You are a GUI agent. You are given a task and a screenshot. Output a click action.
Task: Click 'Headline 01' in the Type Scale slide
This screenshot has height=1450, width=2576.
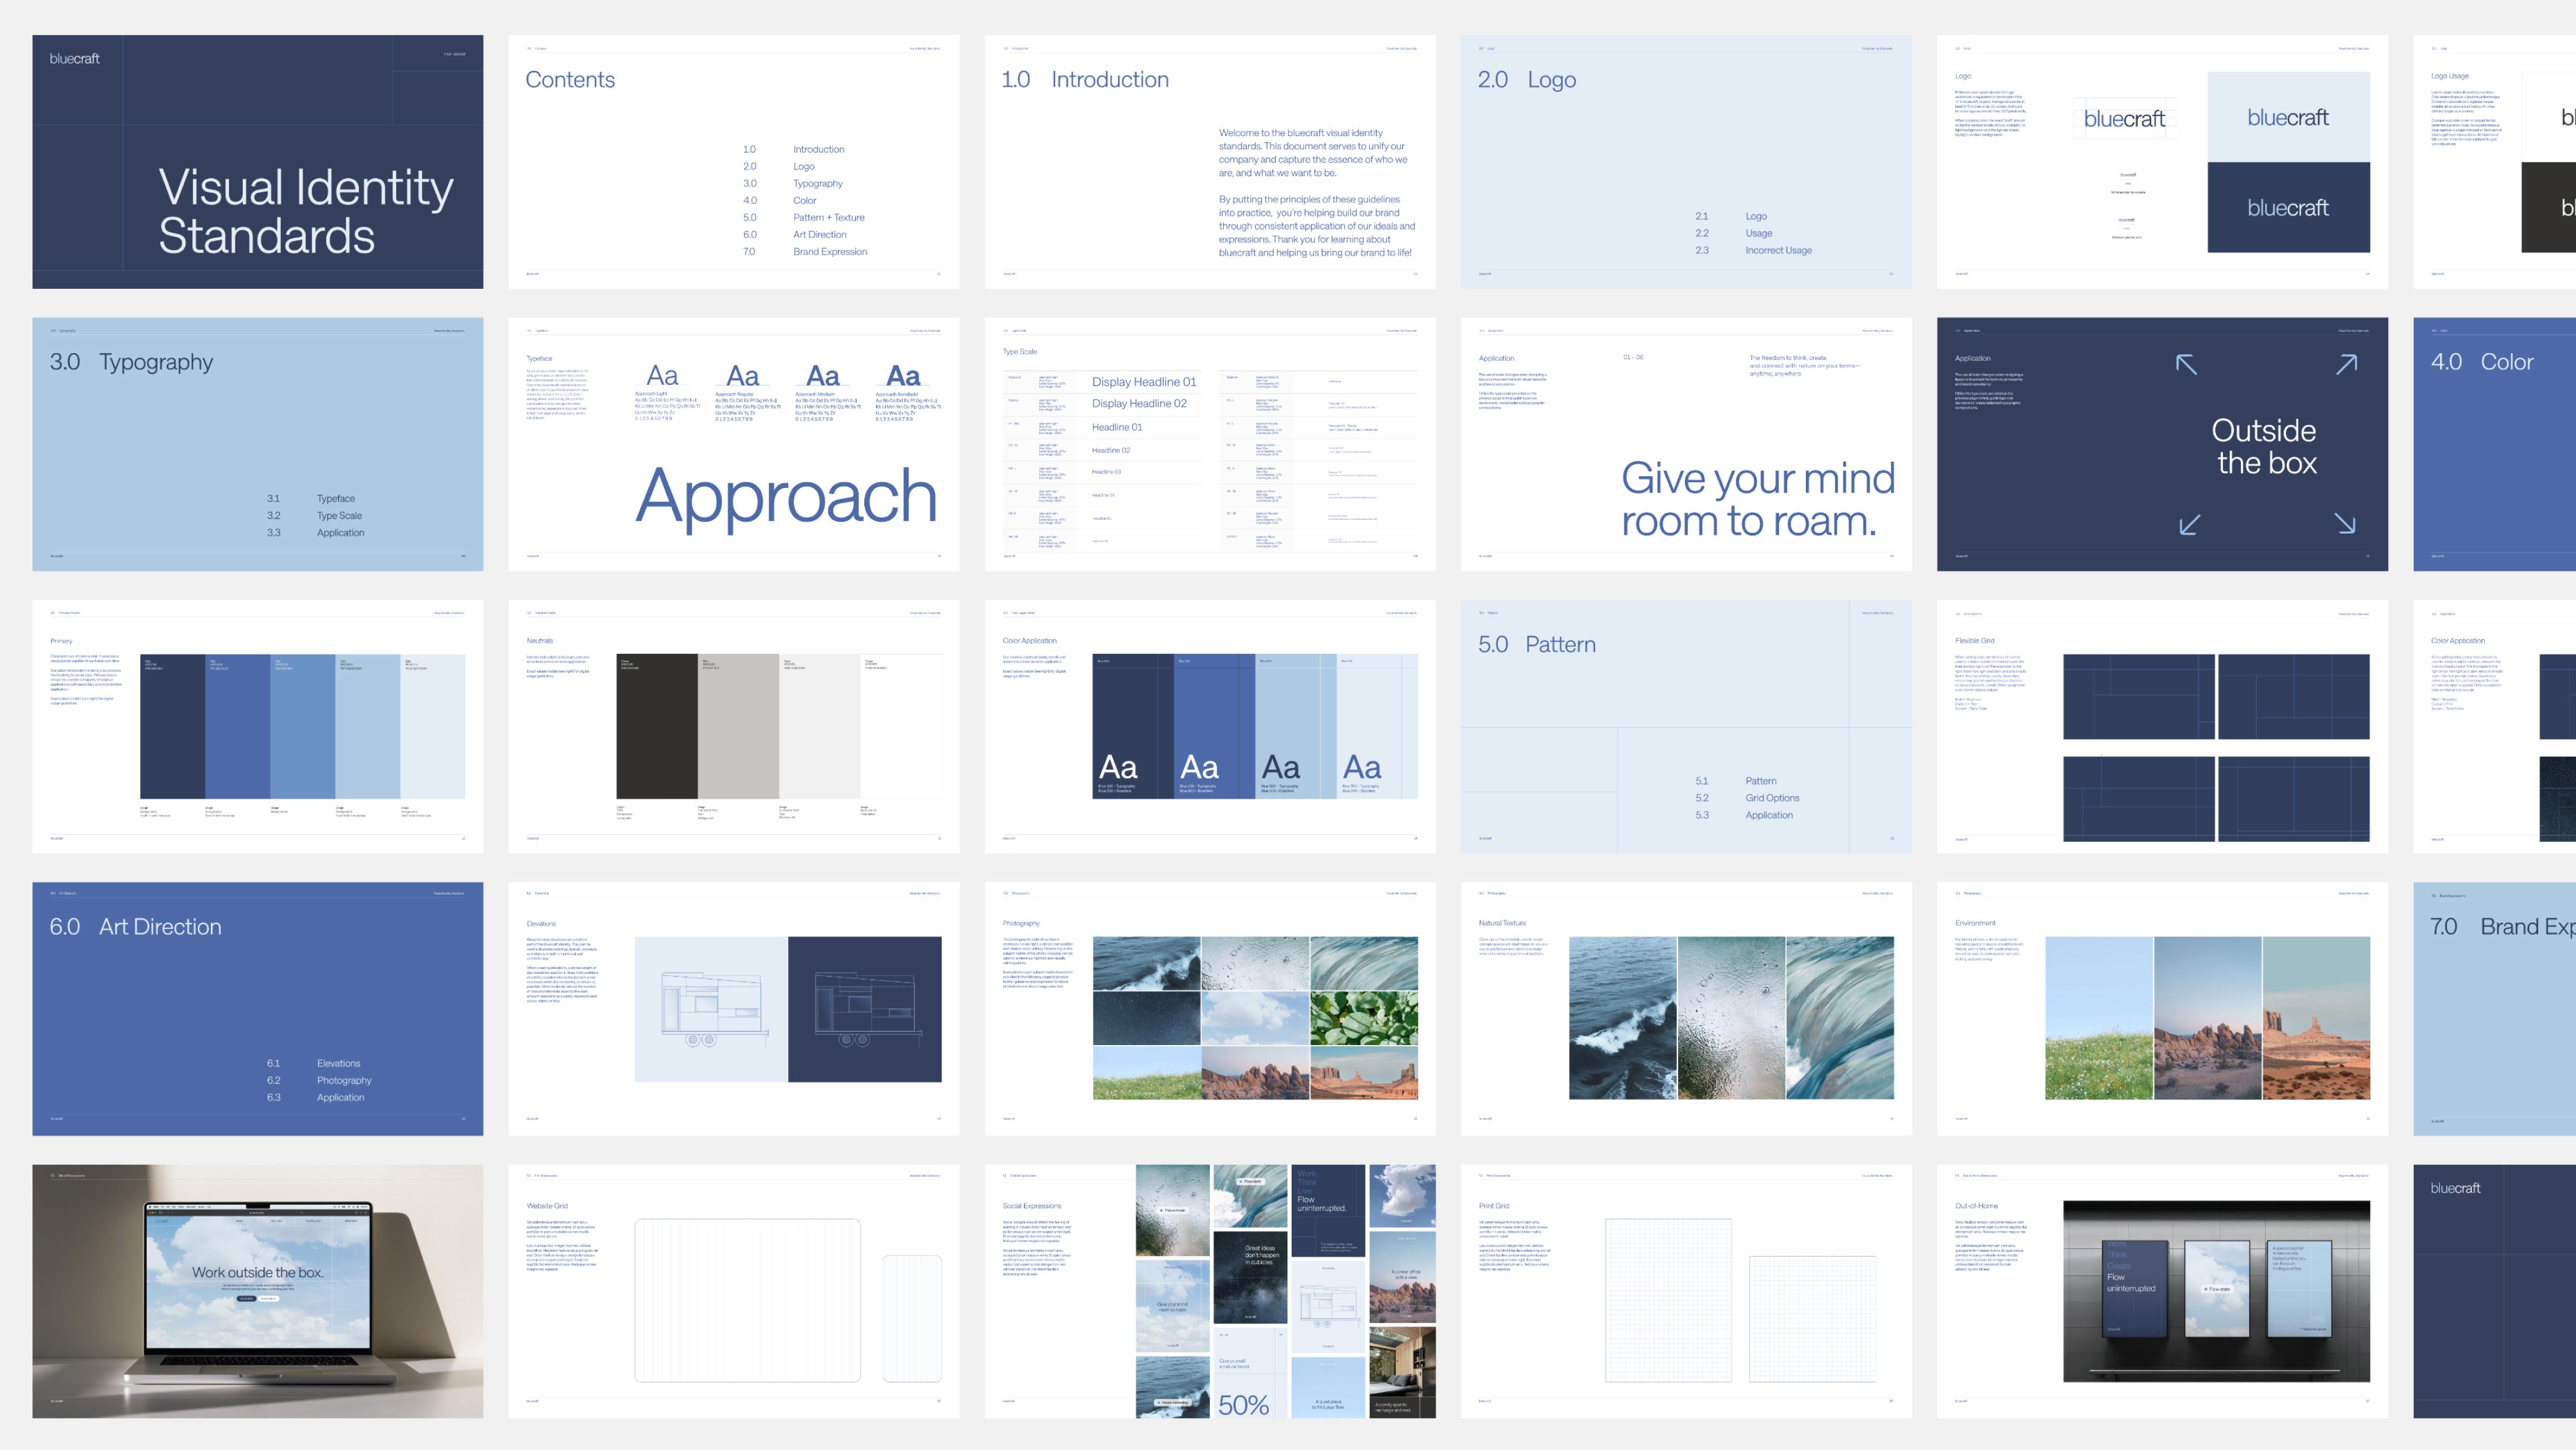1116,427
